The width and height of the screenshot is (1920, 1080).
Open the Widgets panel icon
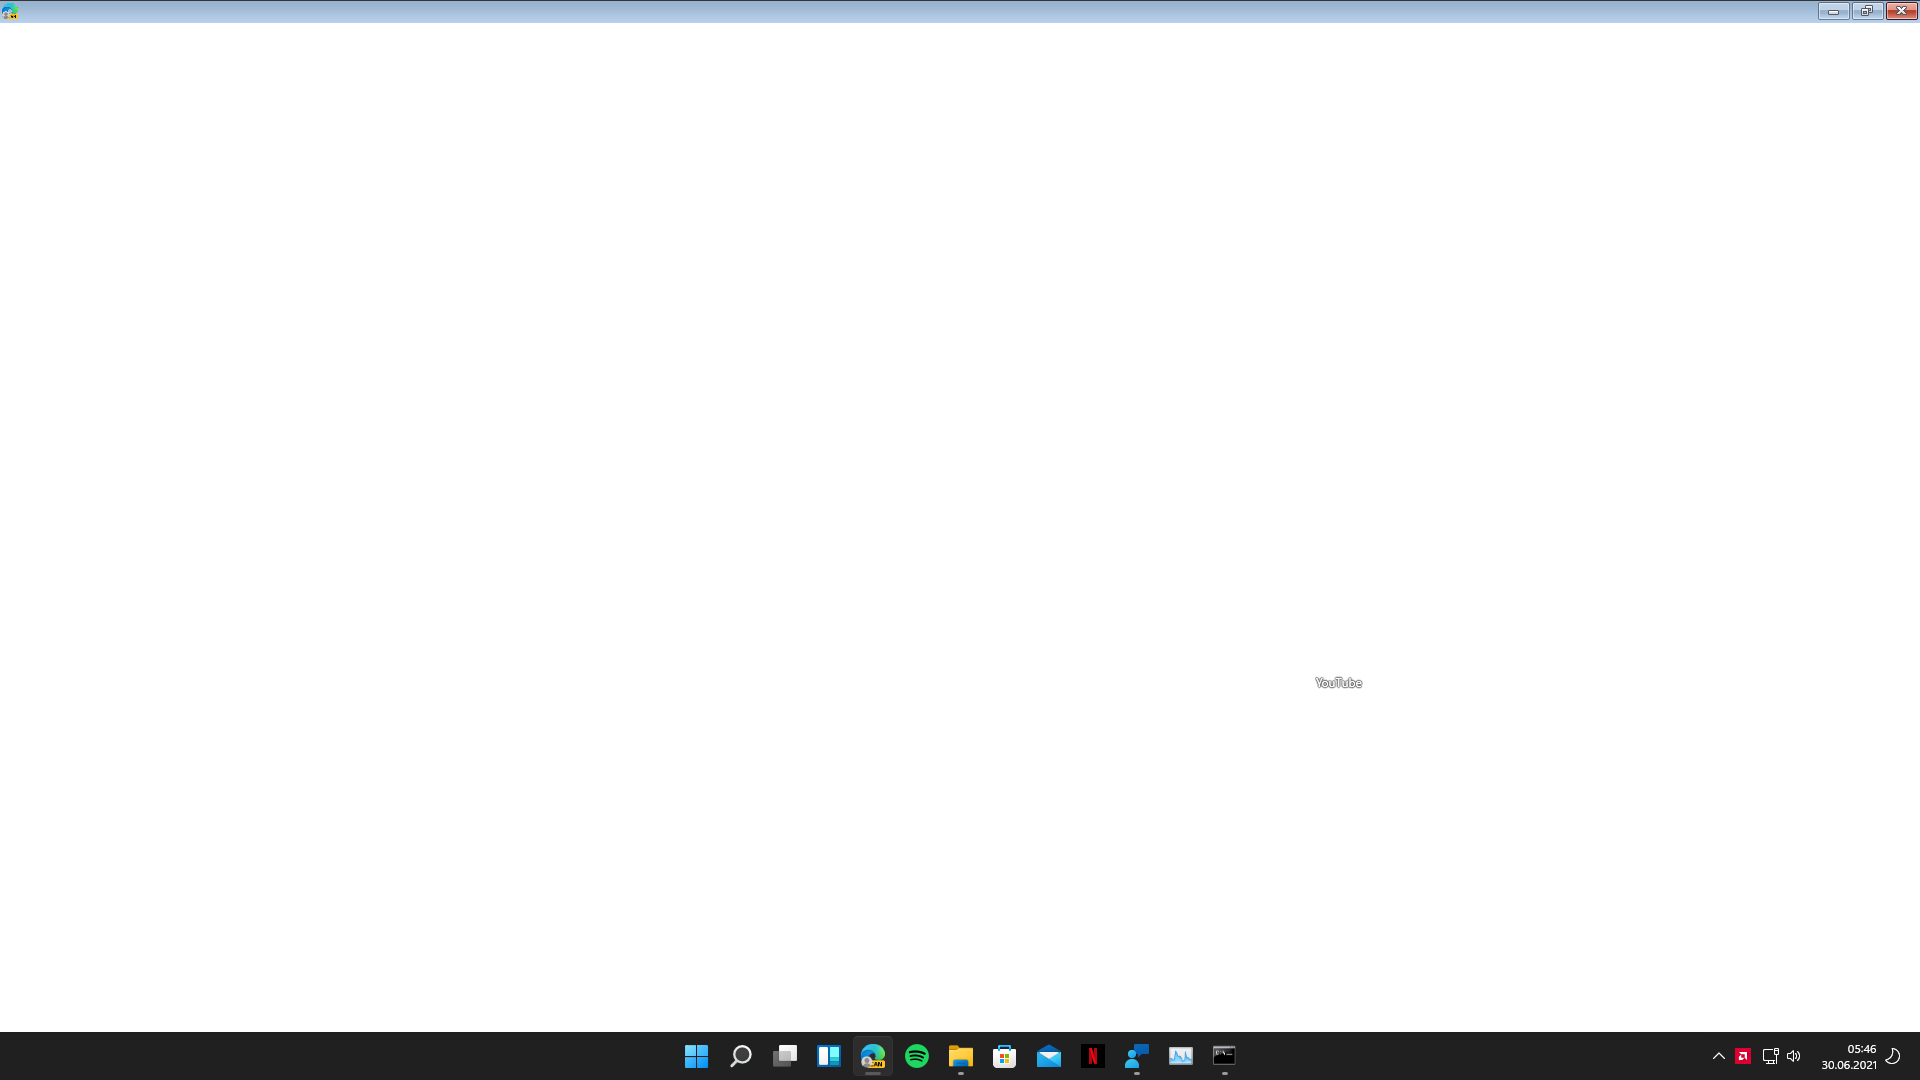pyautogui.click(x=829, y=1056)
